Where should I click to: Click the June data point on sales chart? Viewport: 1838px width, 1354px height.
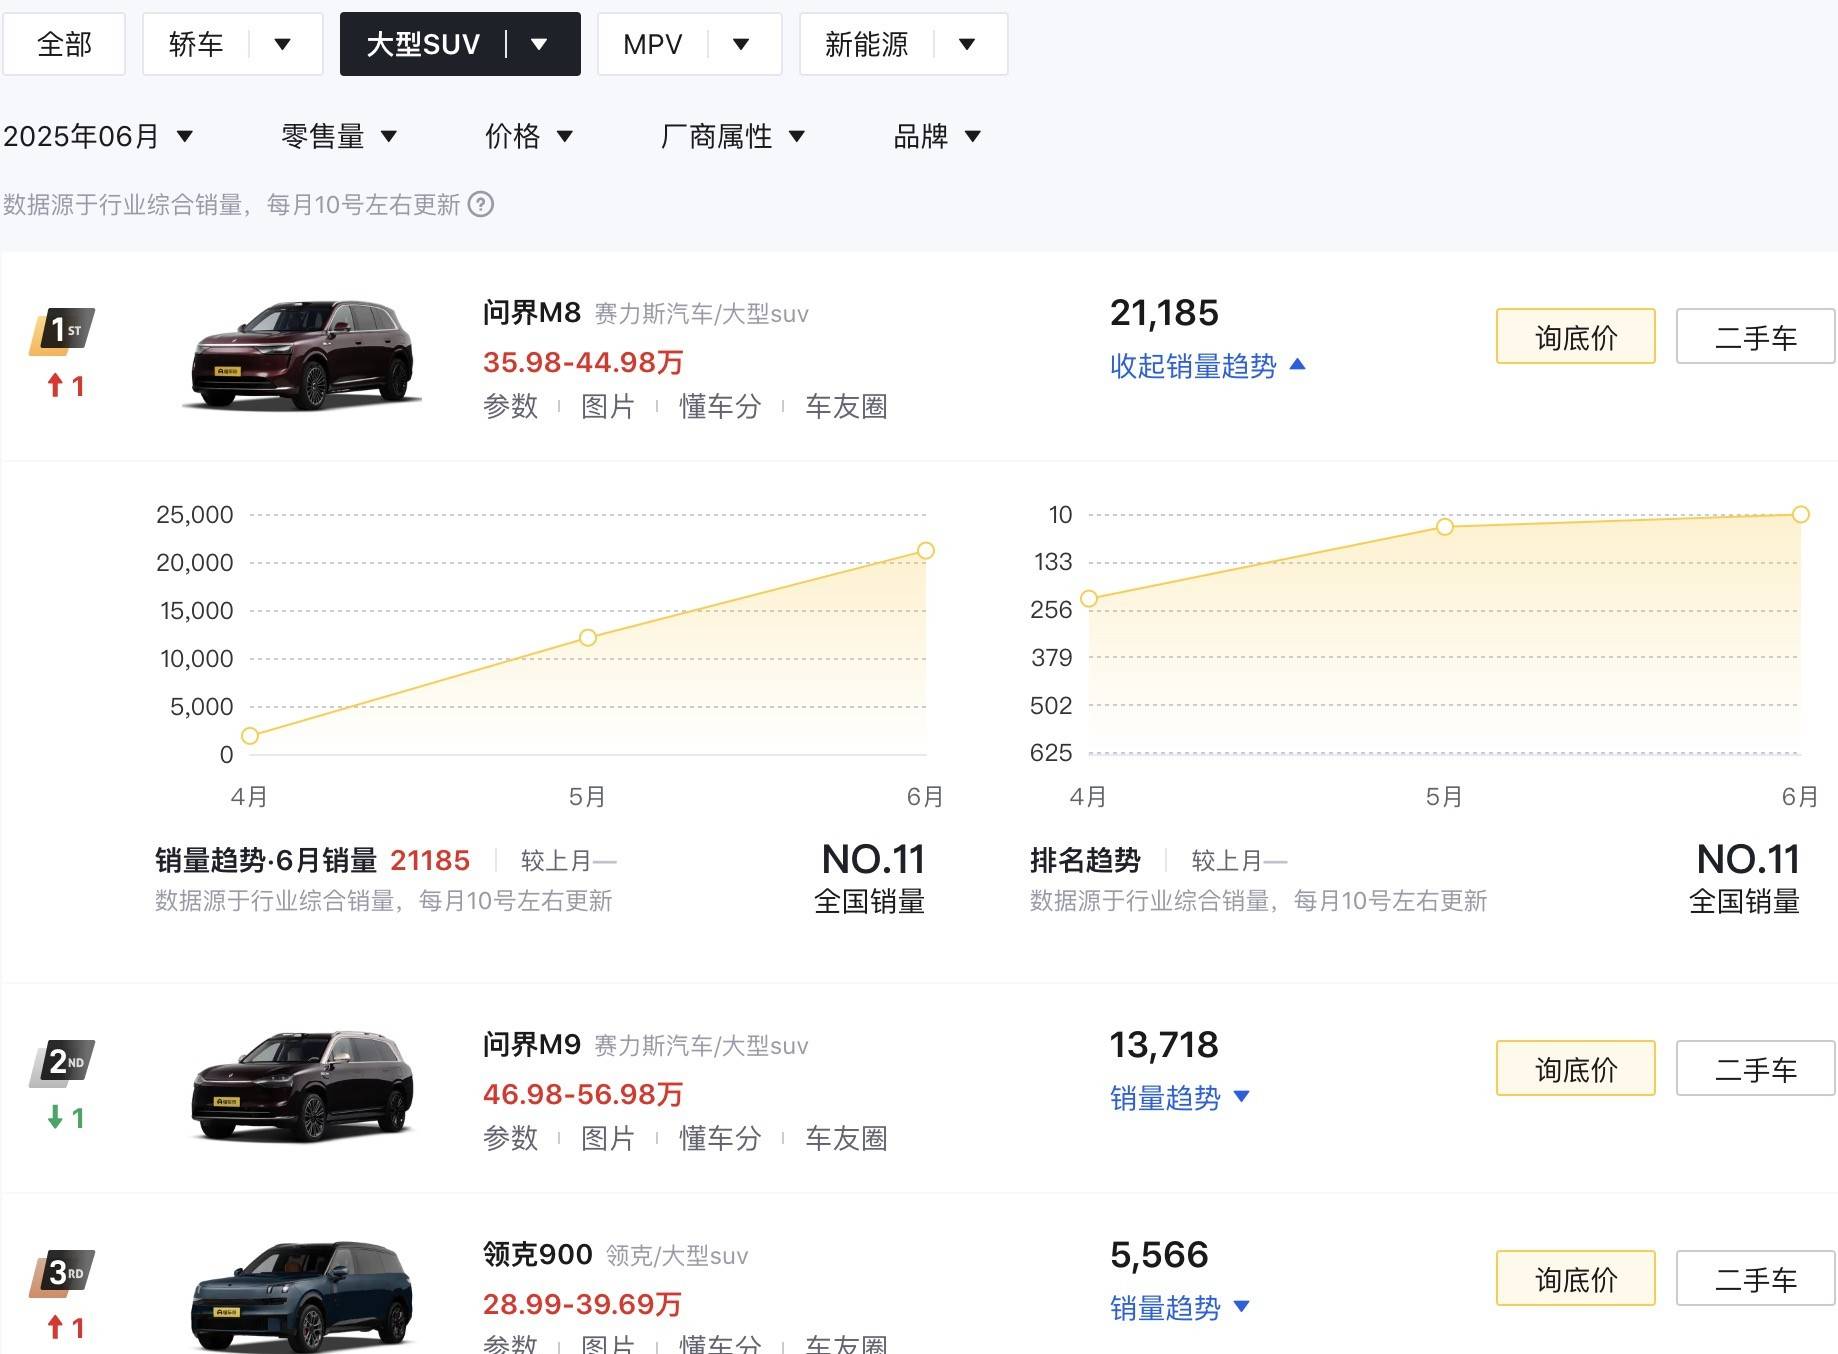926,551
